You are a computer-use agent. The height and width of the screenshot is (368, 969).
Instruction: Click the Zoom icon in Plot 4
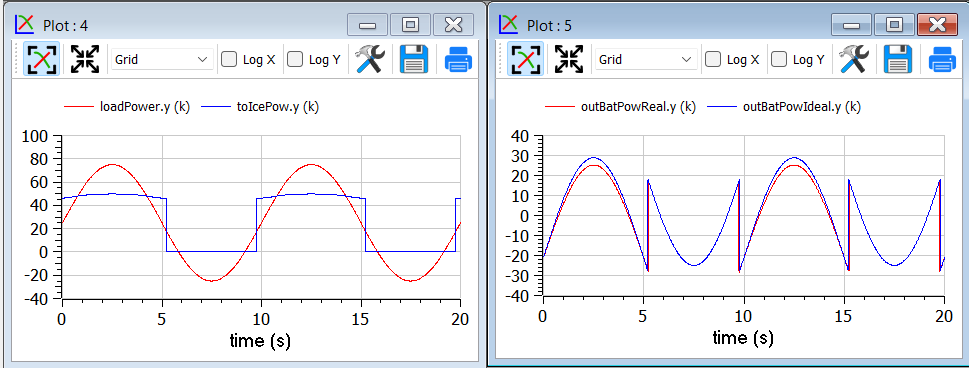tap(41, 59)
